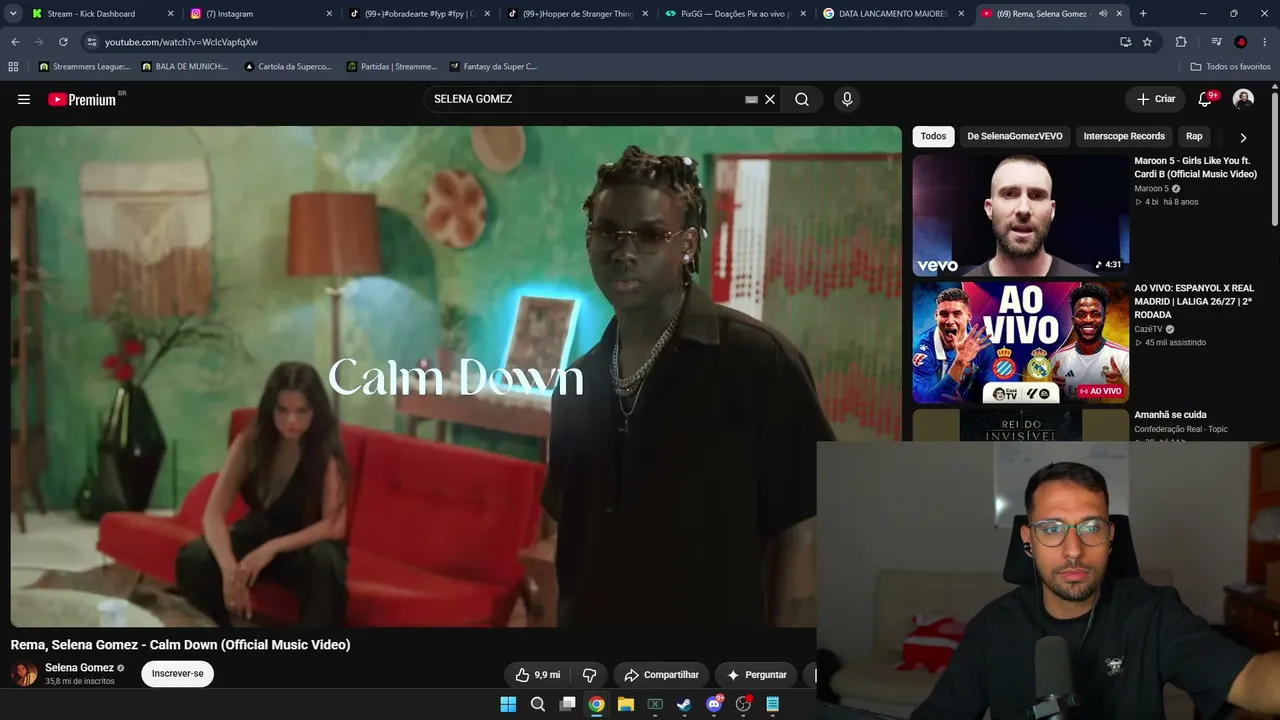
Task: Bookmark this page with the star
Action: [x=1147, y=42]
